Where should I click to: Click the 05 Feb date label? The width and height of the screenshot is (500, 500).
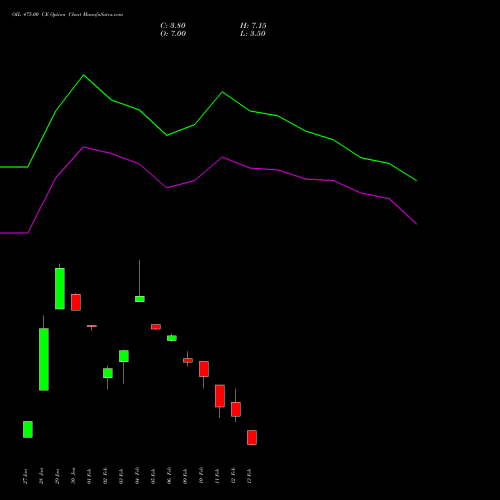[x=154, y=476]
